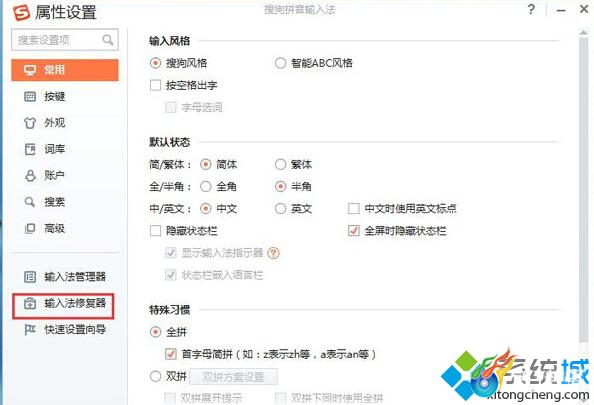The image size is (594, 405).
Task: Check 中文时使用英文标点 option
Action: [353, 208]
